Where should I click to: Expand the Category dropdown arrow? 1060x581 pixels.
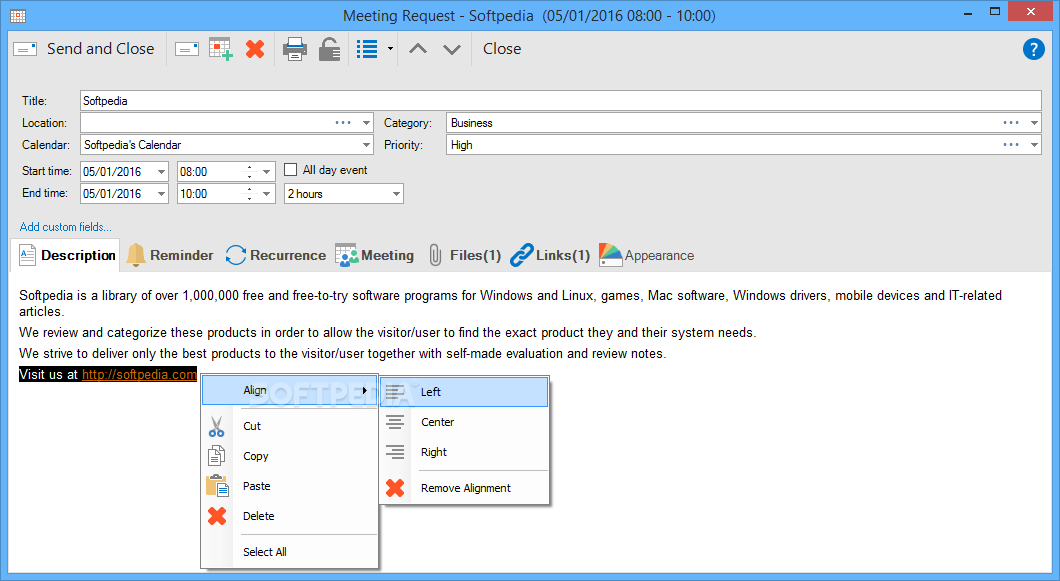1034,123
